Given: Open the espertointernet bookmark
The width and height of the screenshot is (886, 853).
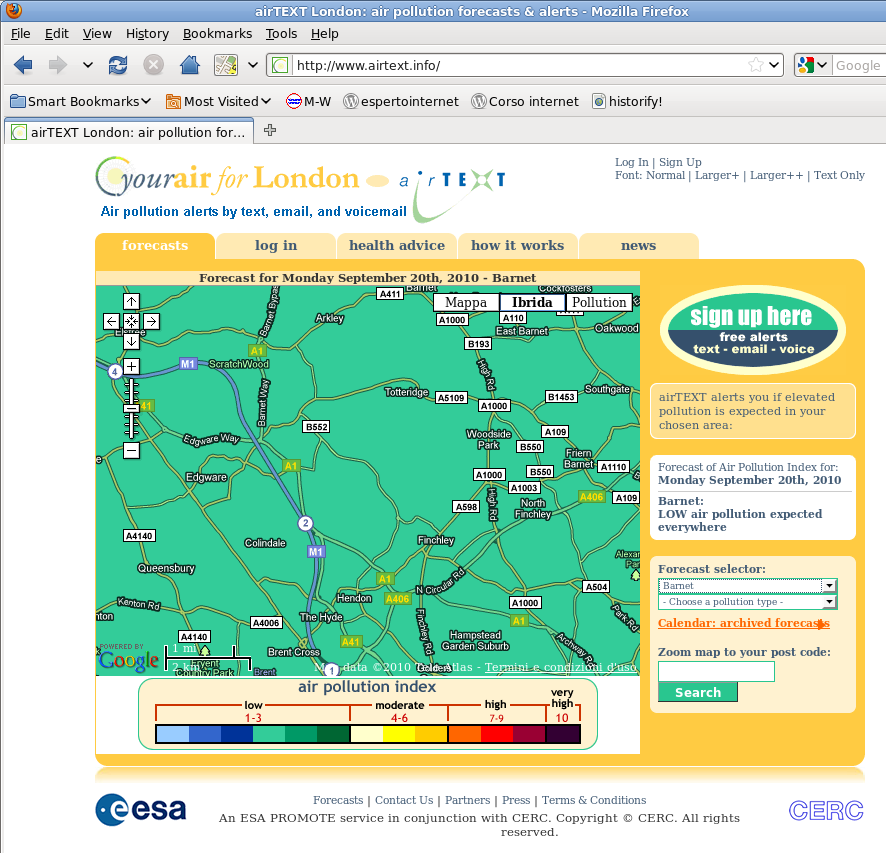Looking at the screenshot, I should click(401, 102).
